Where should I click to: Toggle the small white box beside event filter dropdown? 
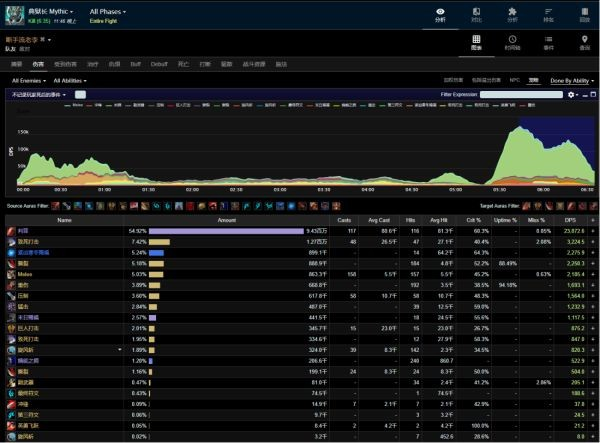(80, 94)
